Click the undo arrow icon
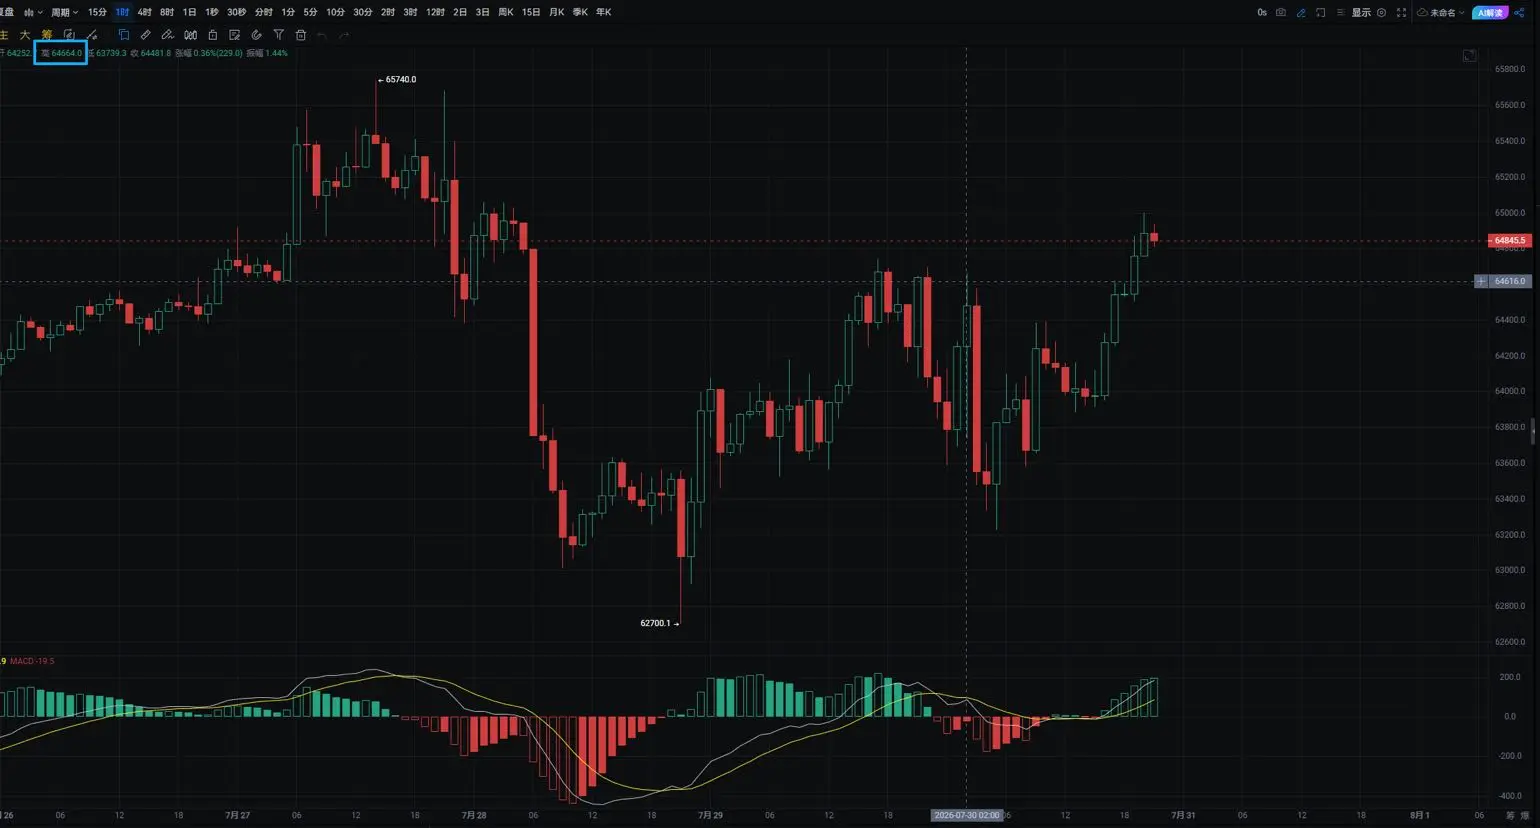The height and width of the screenshot is (828, 1540). click(322, 35)
